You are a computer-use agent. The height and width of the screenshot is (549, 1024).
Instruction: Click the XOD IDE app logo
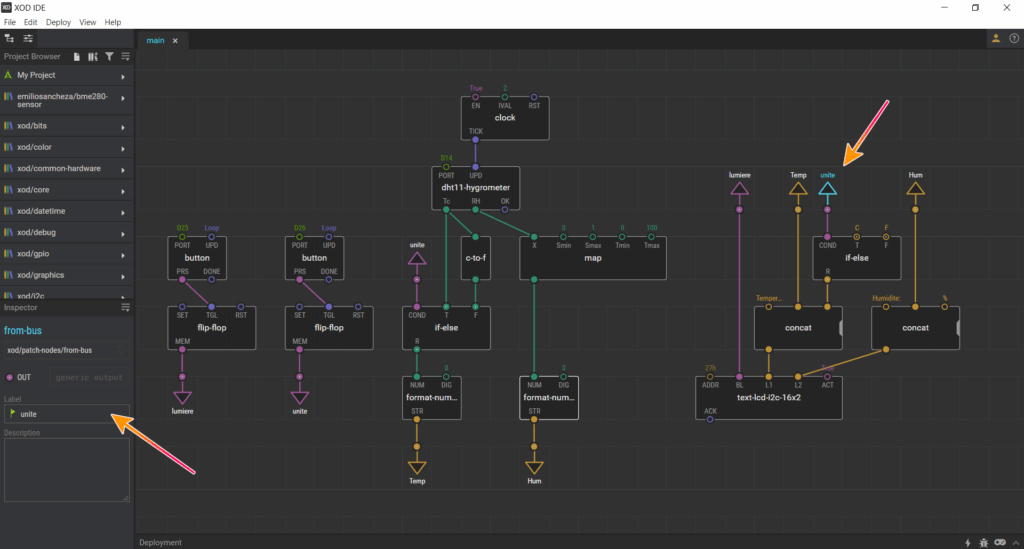(x=7, y=7)
